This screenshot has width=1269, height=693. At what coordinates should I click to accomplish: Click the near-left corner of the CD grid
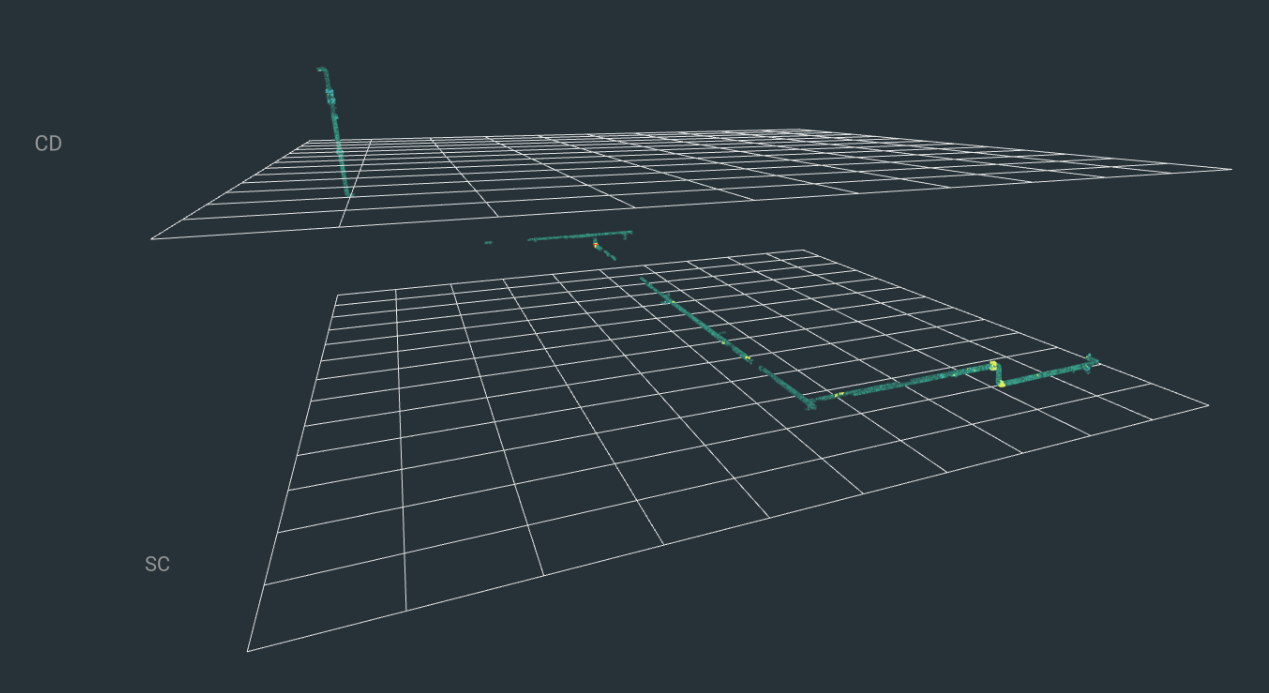point(152,239)
